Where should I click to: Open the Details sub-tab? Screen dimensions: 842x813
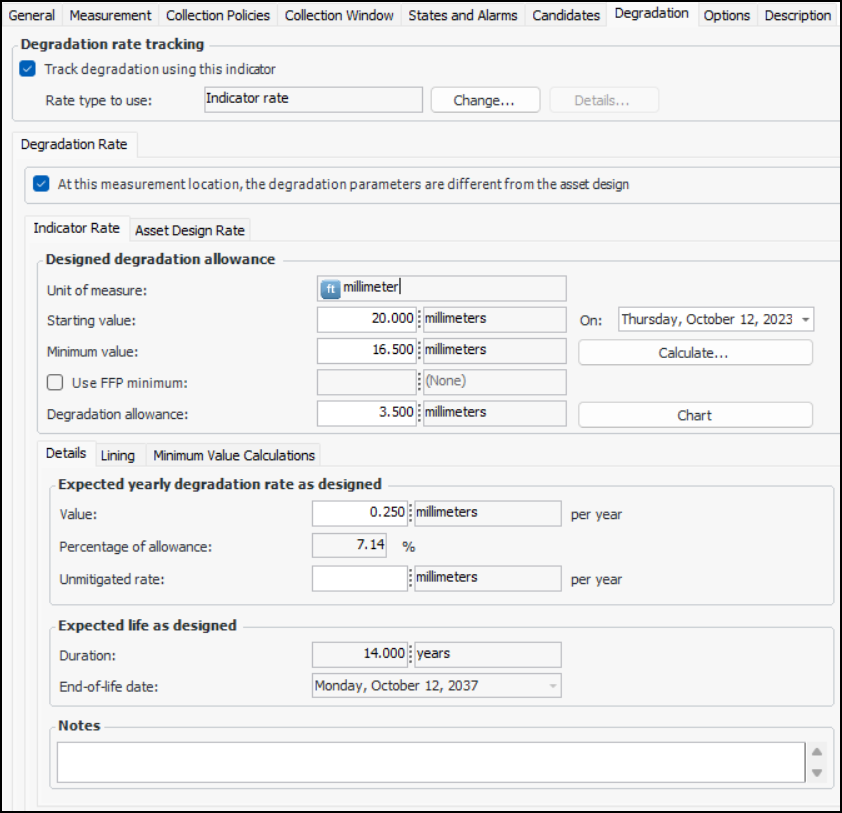[66, 453]
